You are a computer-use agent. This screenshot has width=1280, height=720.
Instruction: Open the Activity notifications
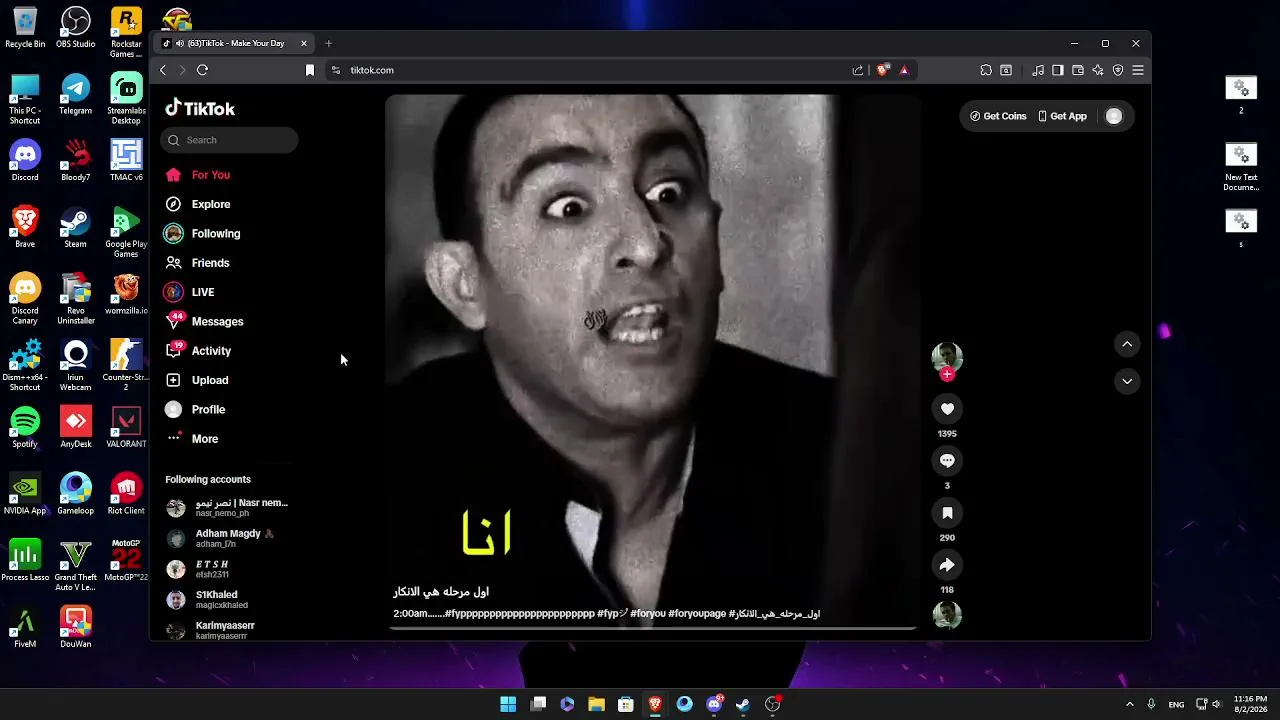pyautogui.click(x=198, y=351)
